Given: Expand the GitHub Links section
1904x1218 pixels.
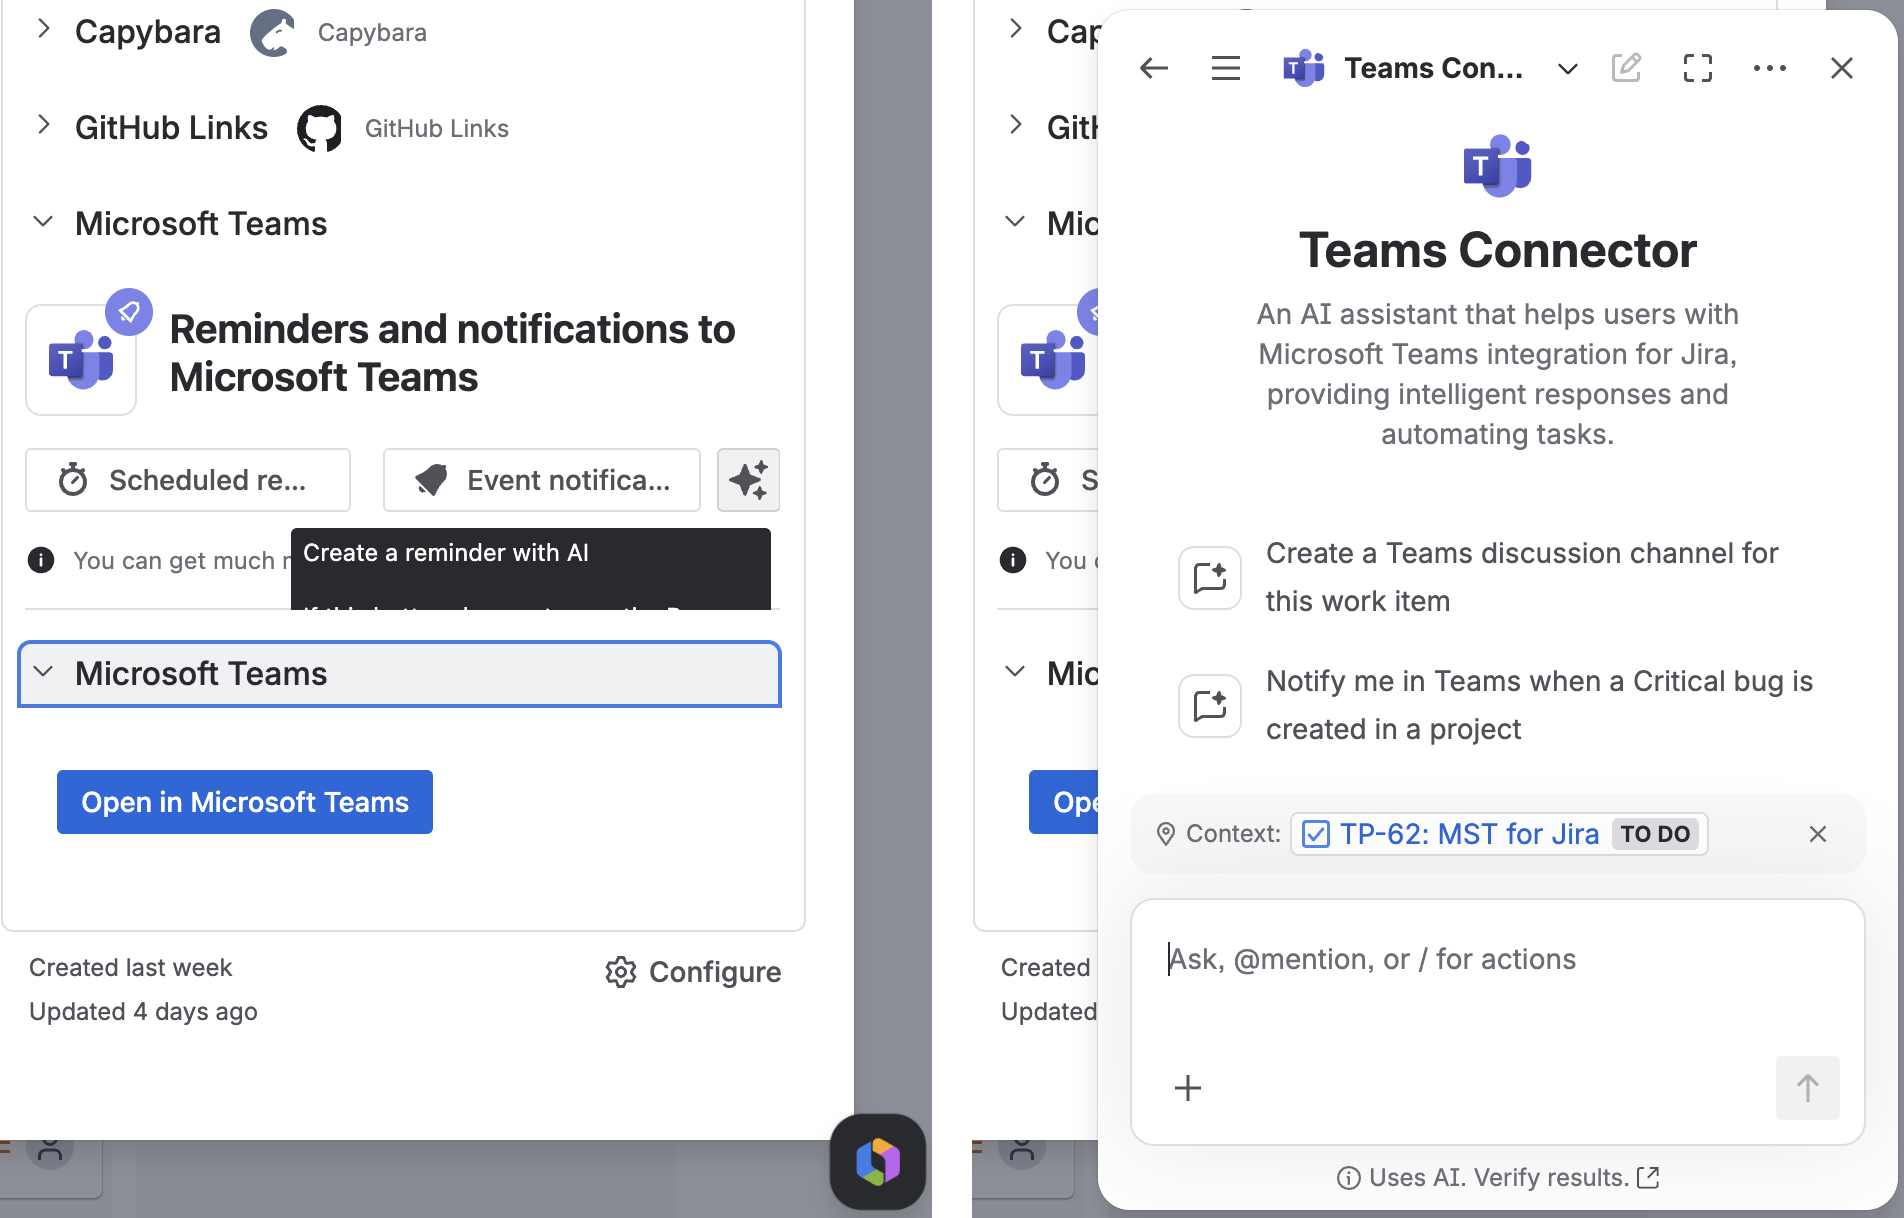Looking at the screenshot, I should pos(43,126).
